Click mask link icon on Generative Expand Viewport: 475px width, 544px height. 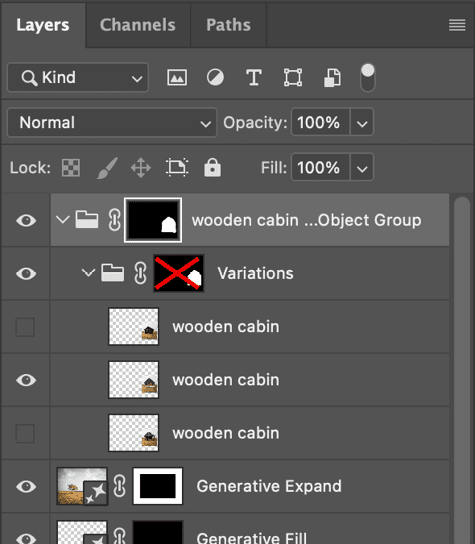pyautogui.click(x=119, y=486)
